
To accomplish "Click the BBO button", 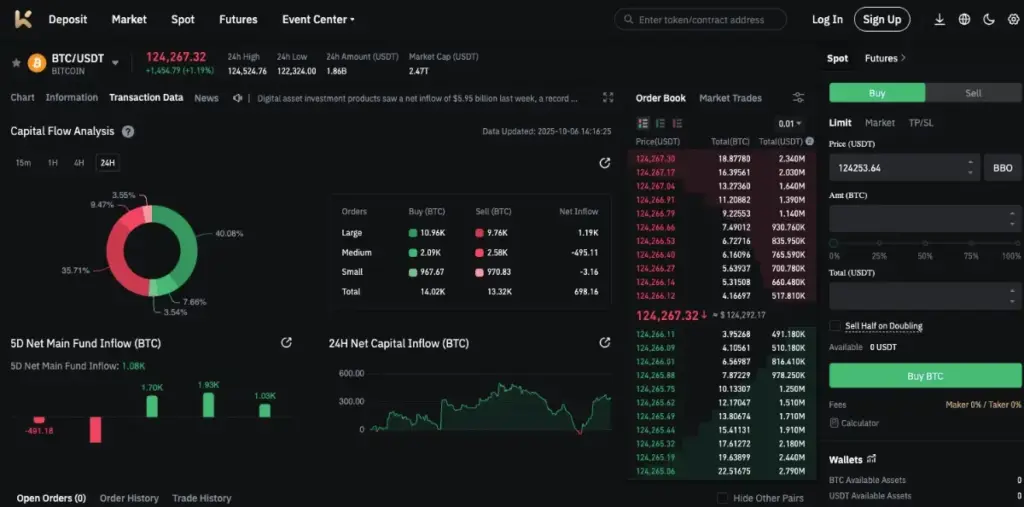I will pos(1002,167).
